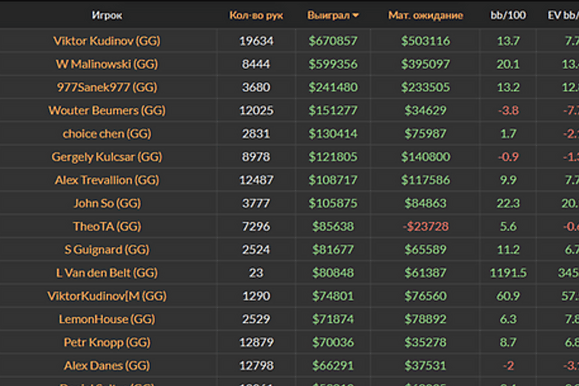This screenshot has width=579, height=386.
Task: Select hands count 12487
Action: 256,180
